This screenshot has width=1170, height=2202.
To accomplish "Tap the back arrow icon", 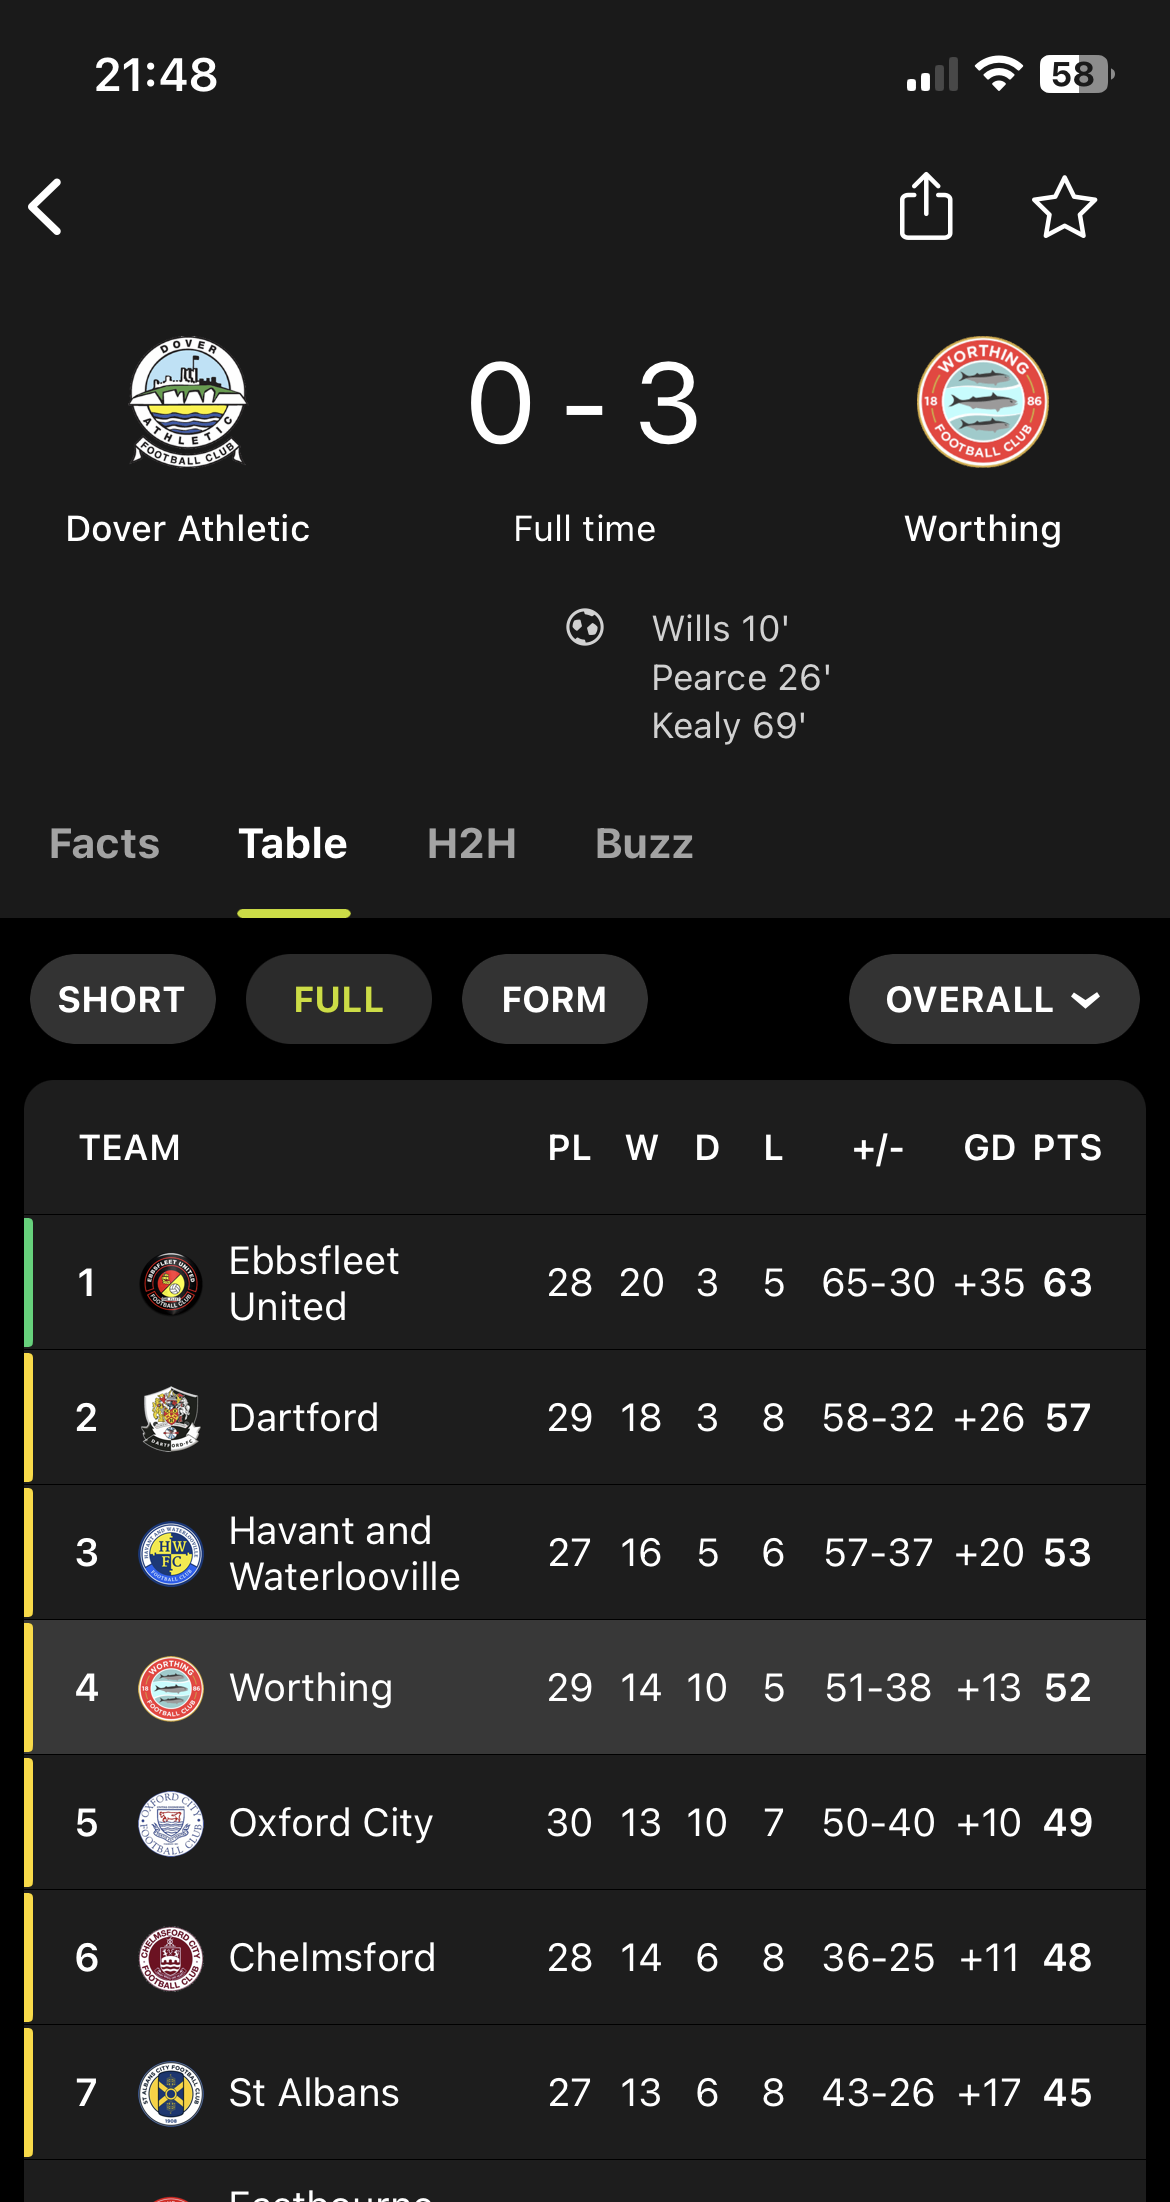I will [x=45, y=207].
